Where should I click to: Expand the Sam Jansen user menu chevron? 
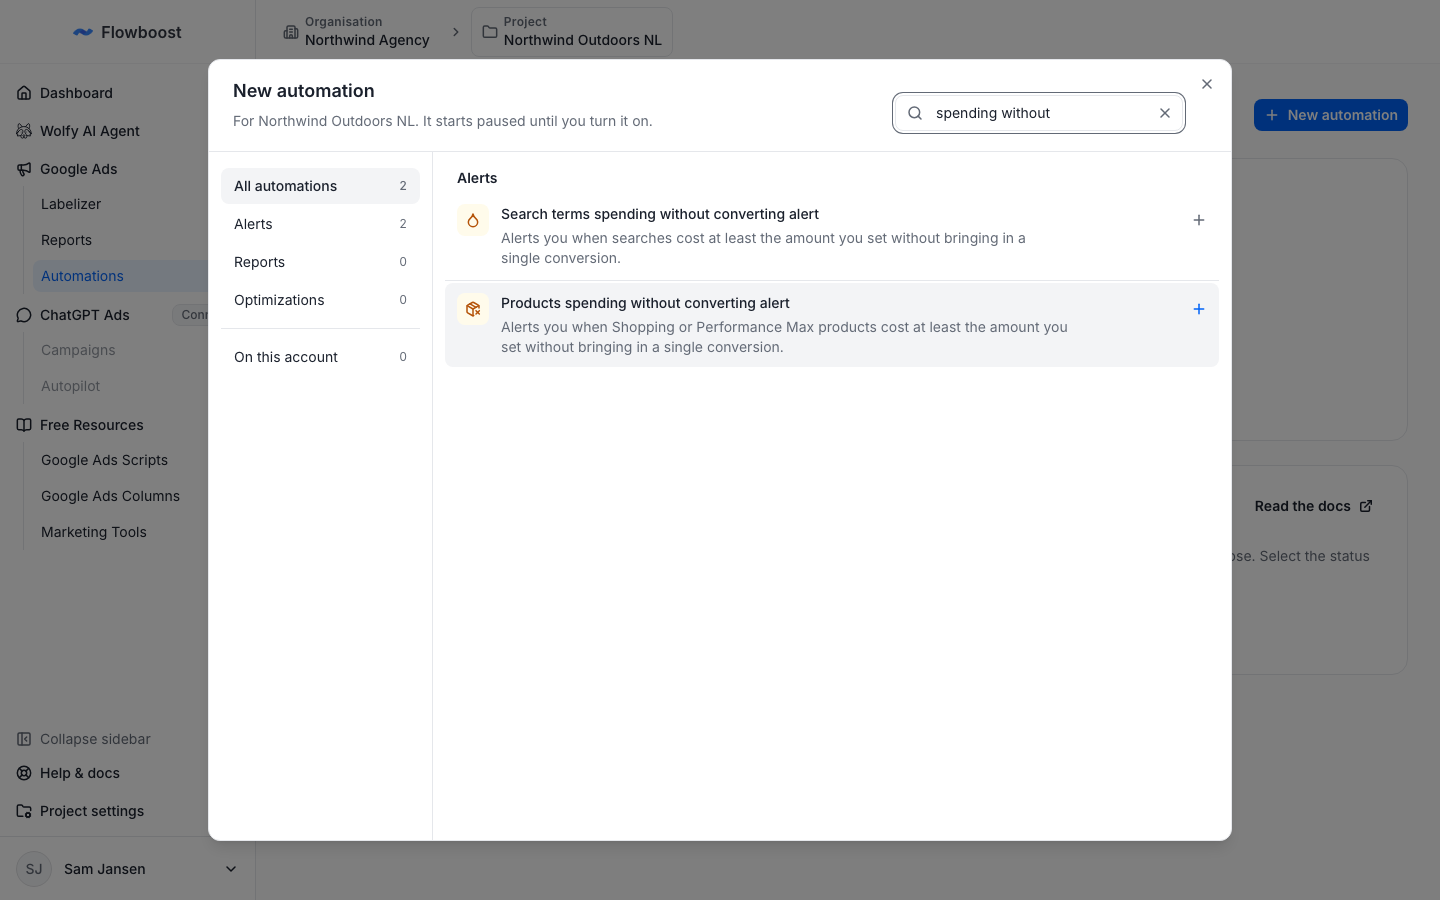click(x=231, y=869)
